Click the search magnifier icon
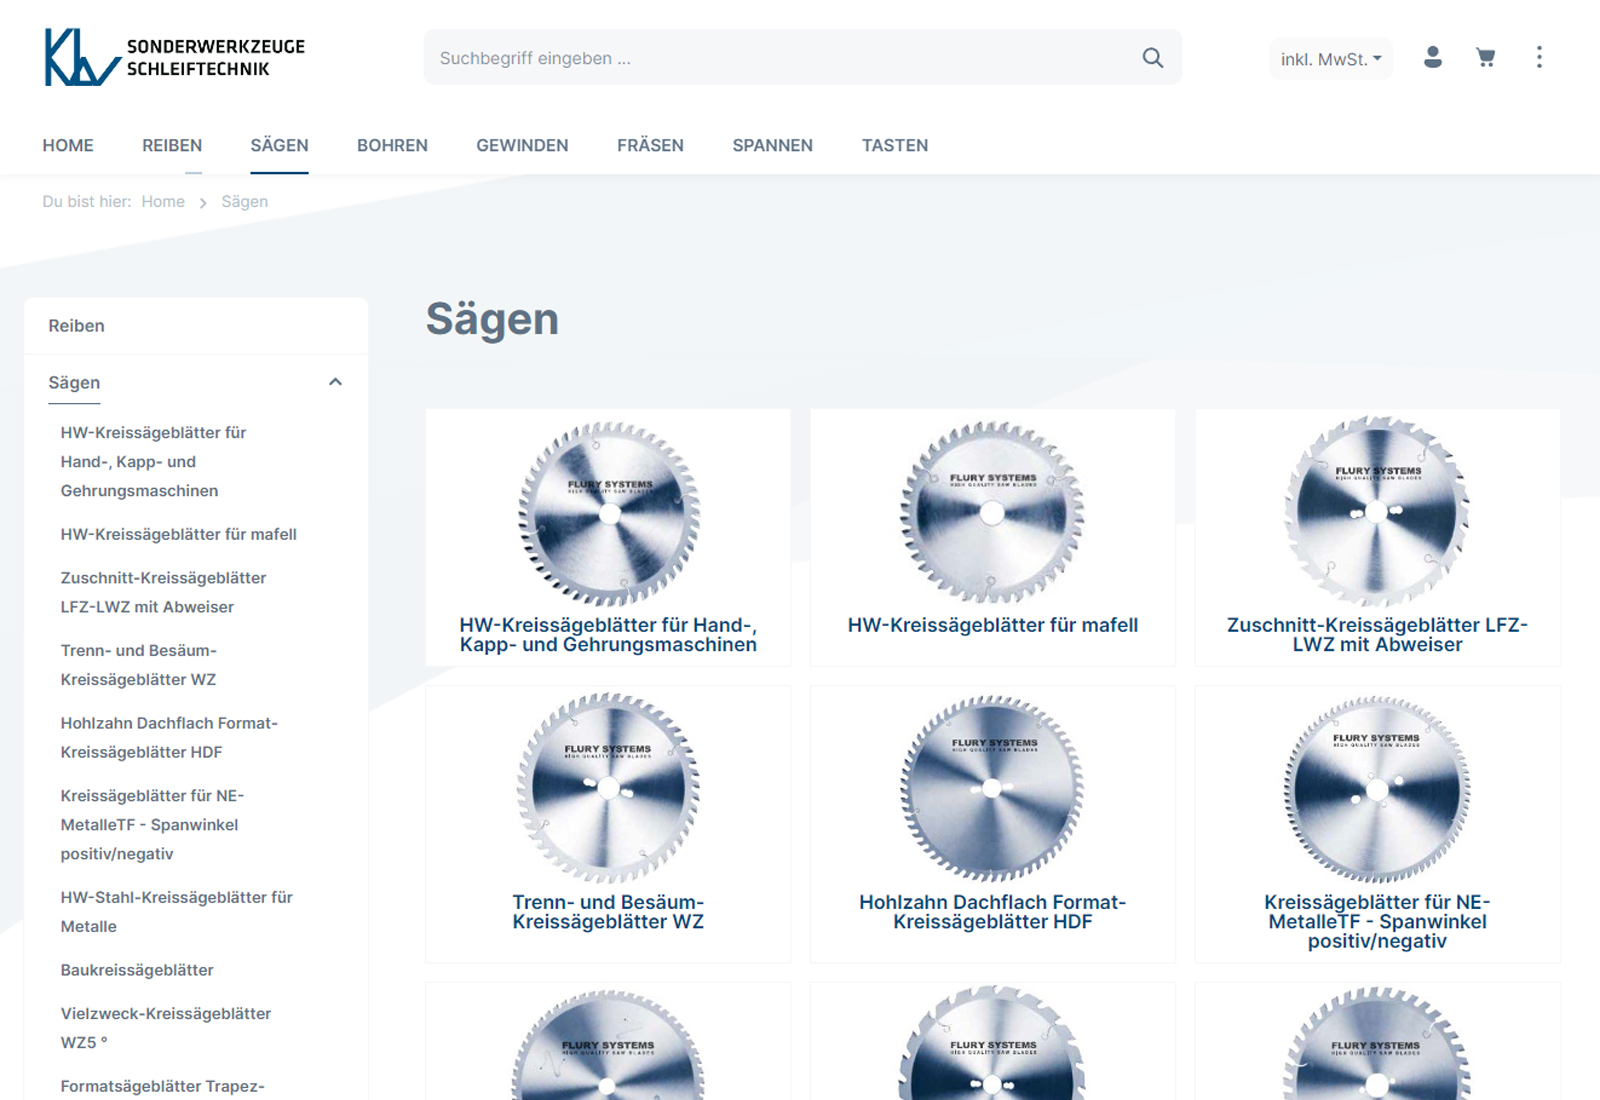This screenshot has width=1600, height=1100. click(x=1152, y=58)
